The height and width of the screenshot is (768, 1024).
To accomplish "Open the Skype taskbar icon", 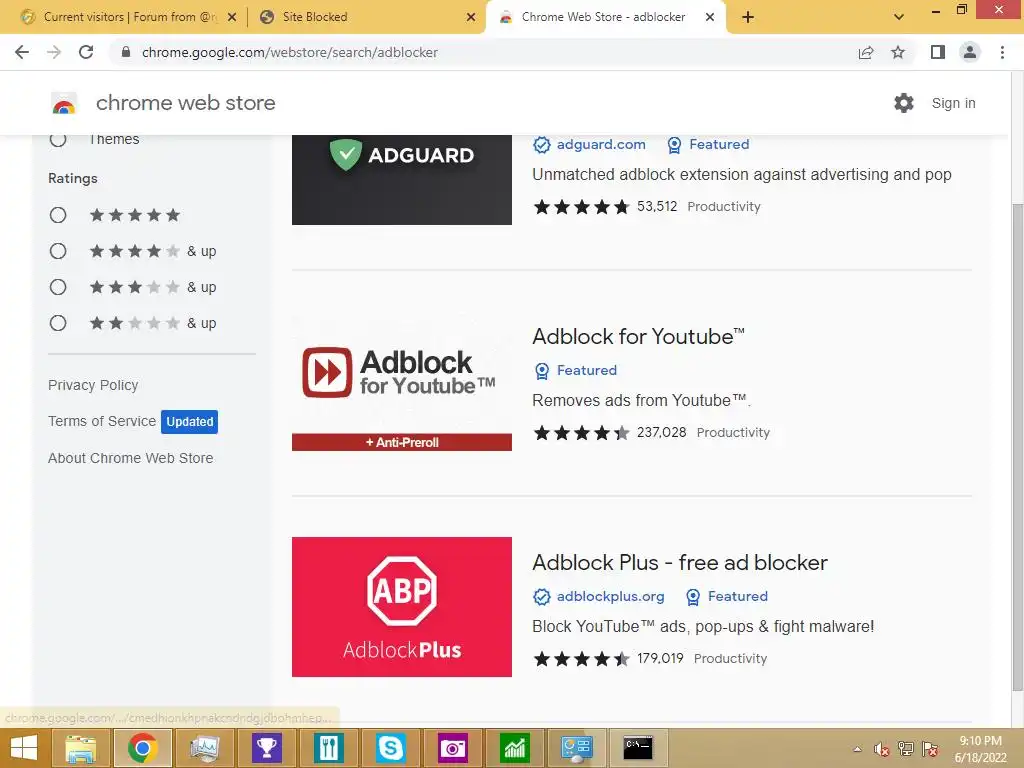I will [x=391, y=748].
